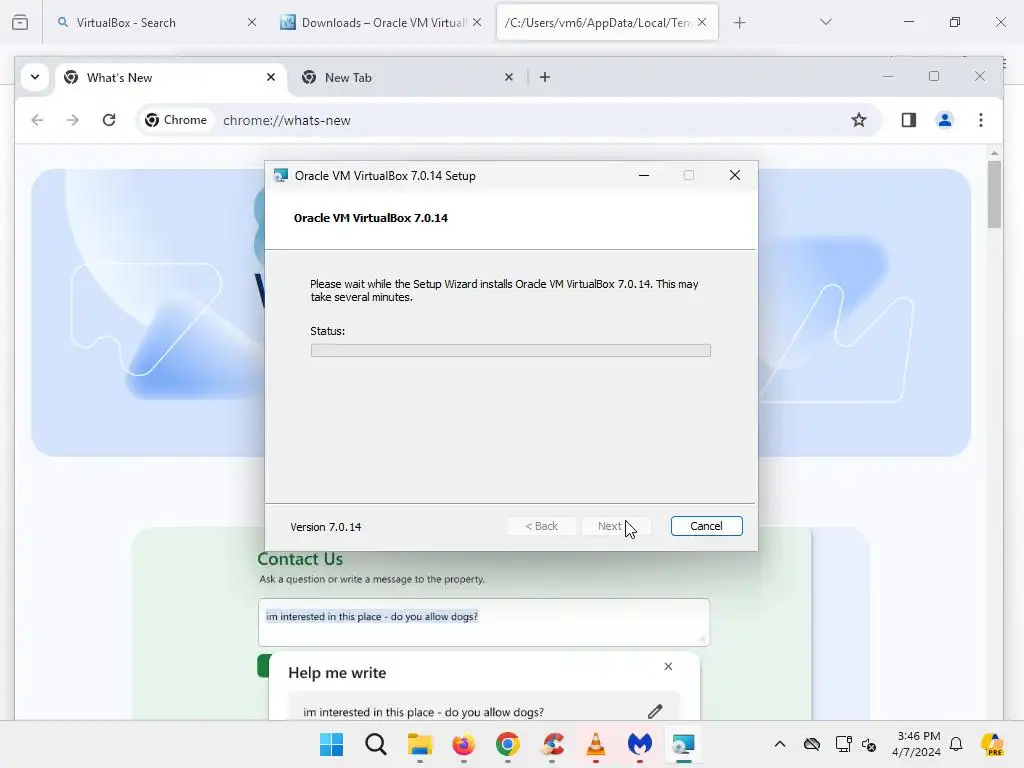
Task: Go back in Chrome
Action: 37,120
